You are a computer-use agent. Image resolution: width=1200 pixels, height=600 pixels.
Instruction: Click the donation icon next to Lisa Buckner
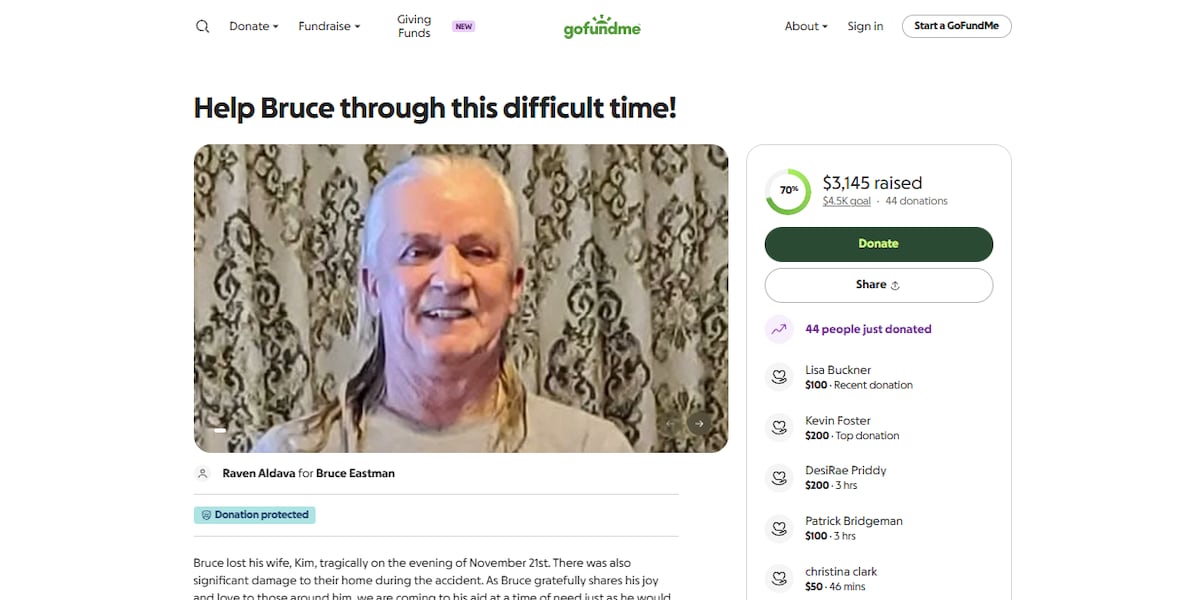click(x=779, y=377)
